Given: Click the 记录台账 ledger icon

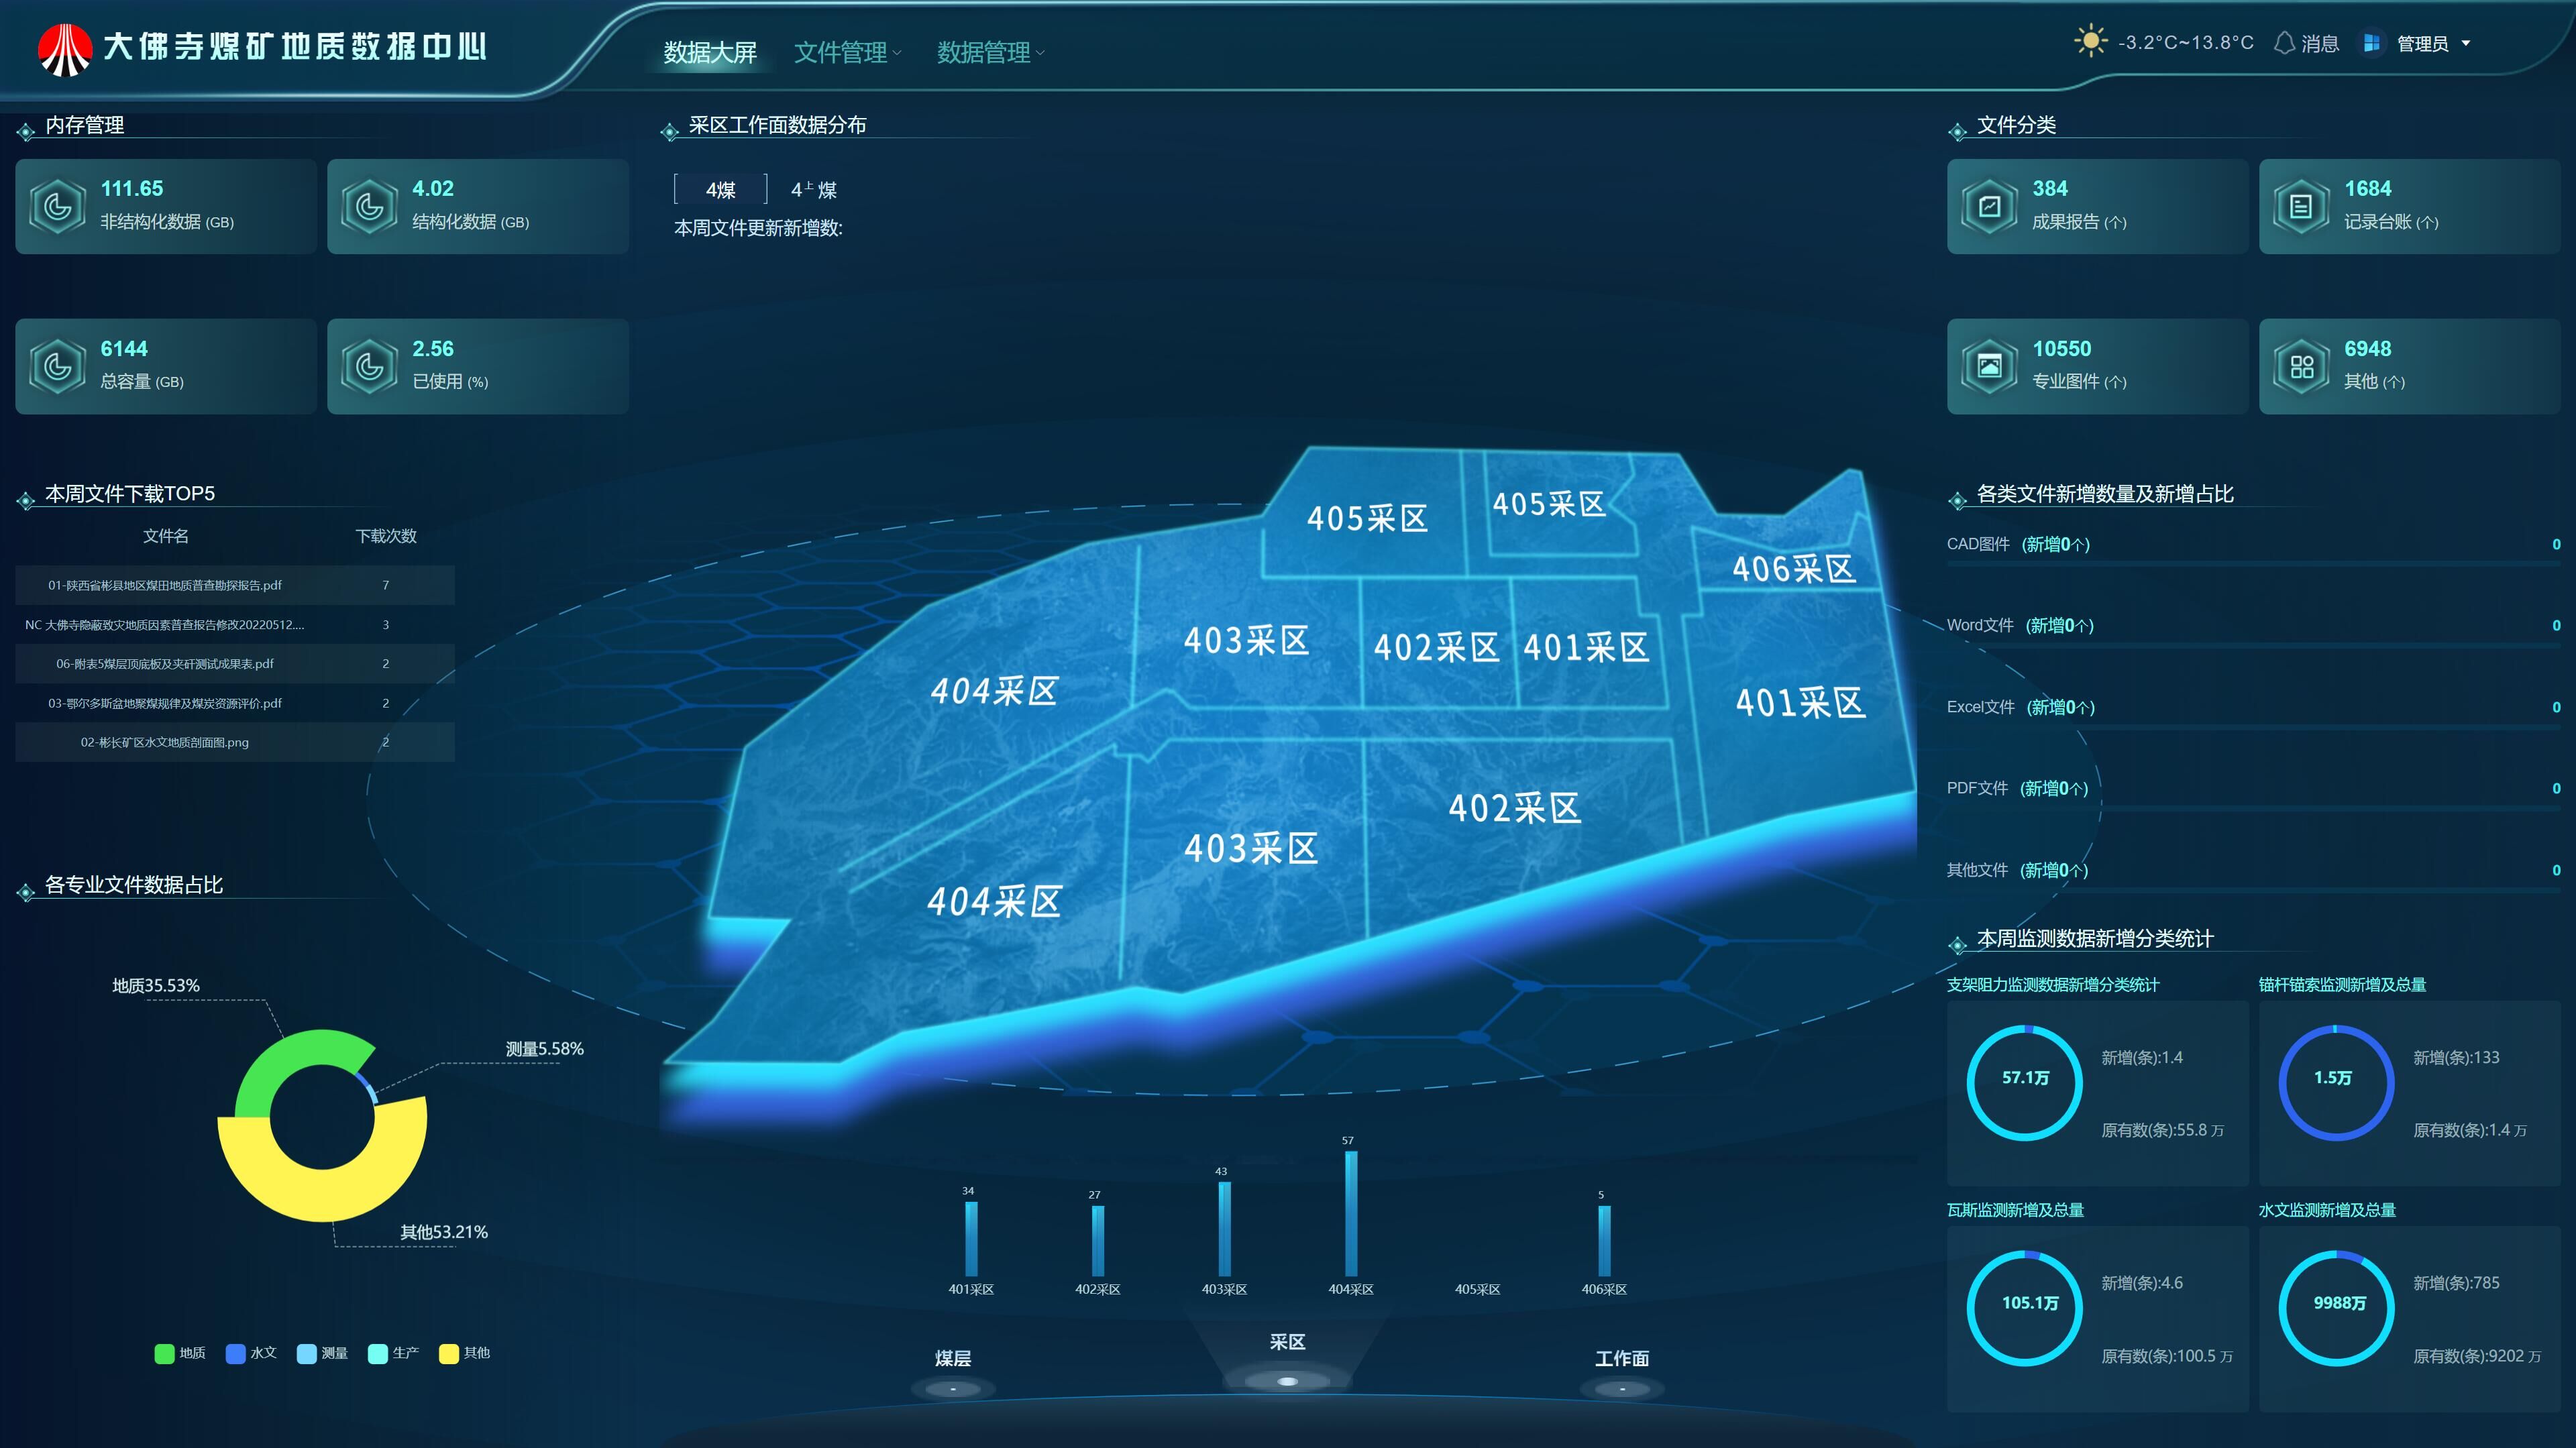Looking at the screenshot, I should click(2301, 206).
